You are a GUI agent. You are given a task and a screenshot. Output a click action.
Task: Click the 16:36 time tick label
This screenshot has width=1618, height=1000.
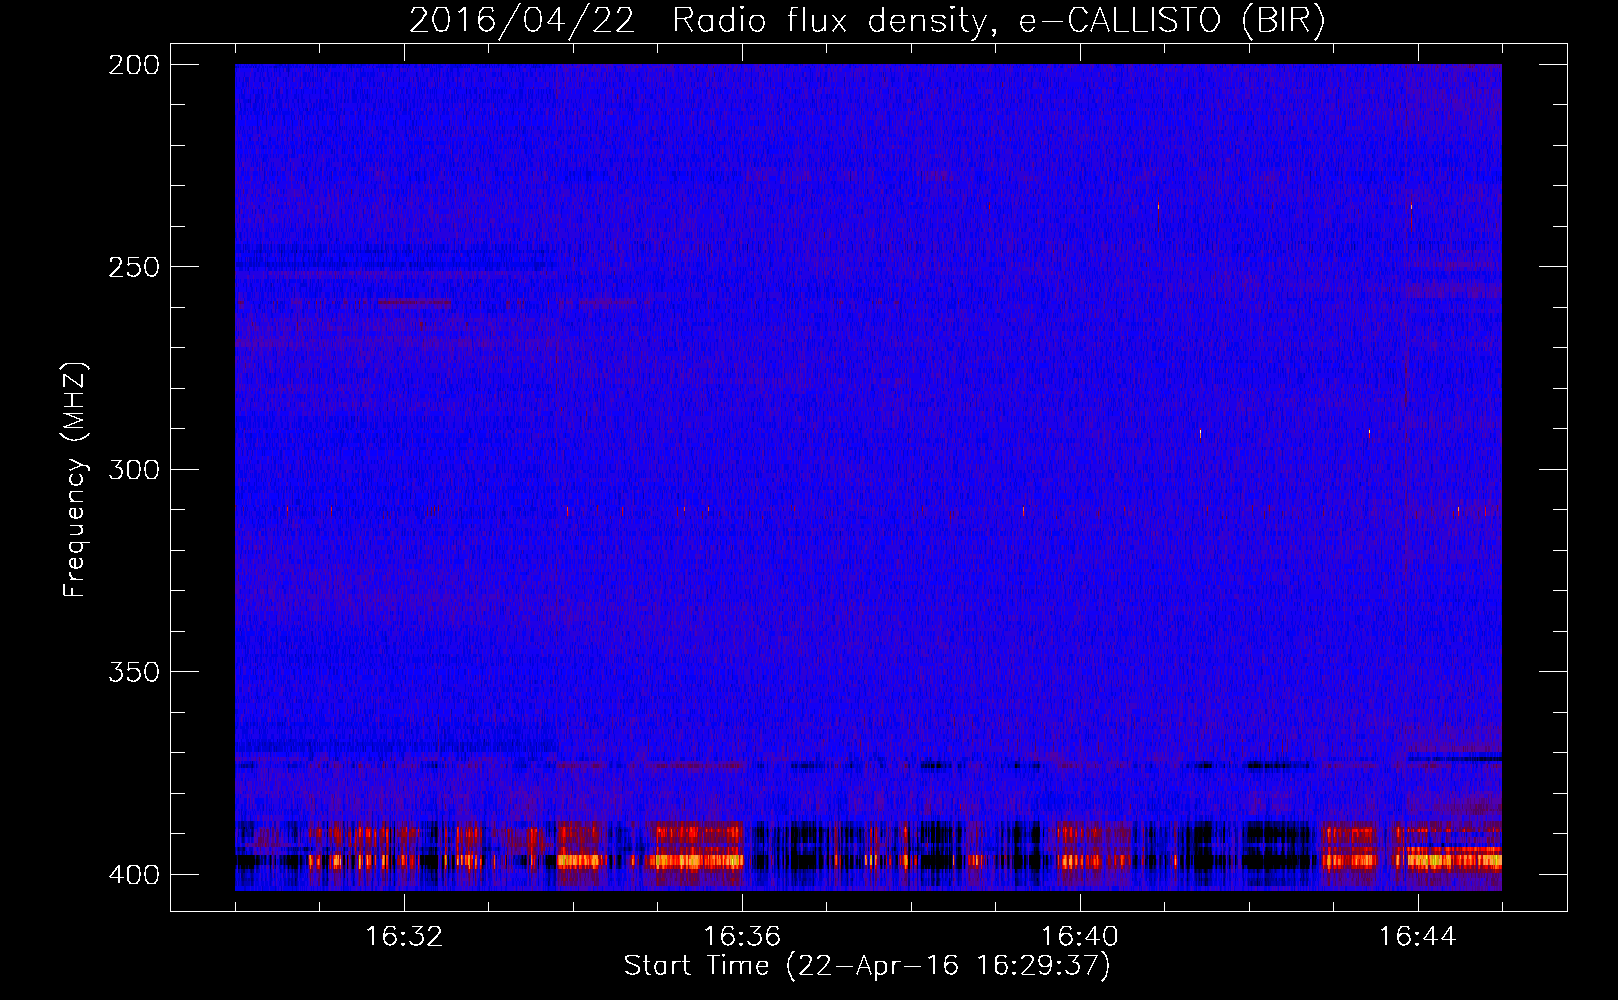742,937
